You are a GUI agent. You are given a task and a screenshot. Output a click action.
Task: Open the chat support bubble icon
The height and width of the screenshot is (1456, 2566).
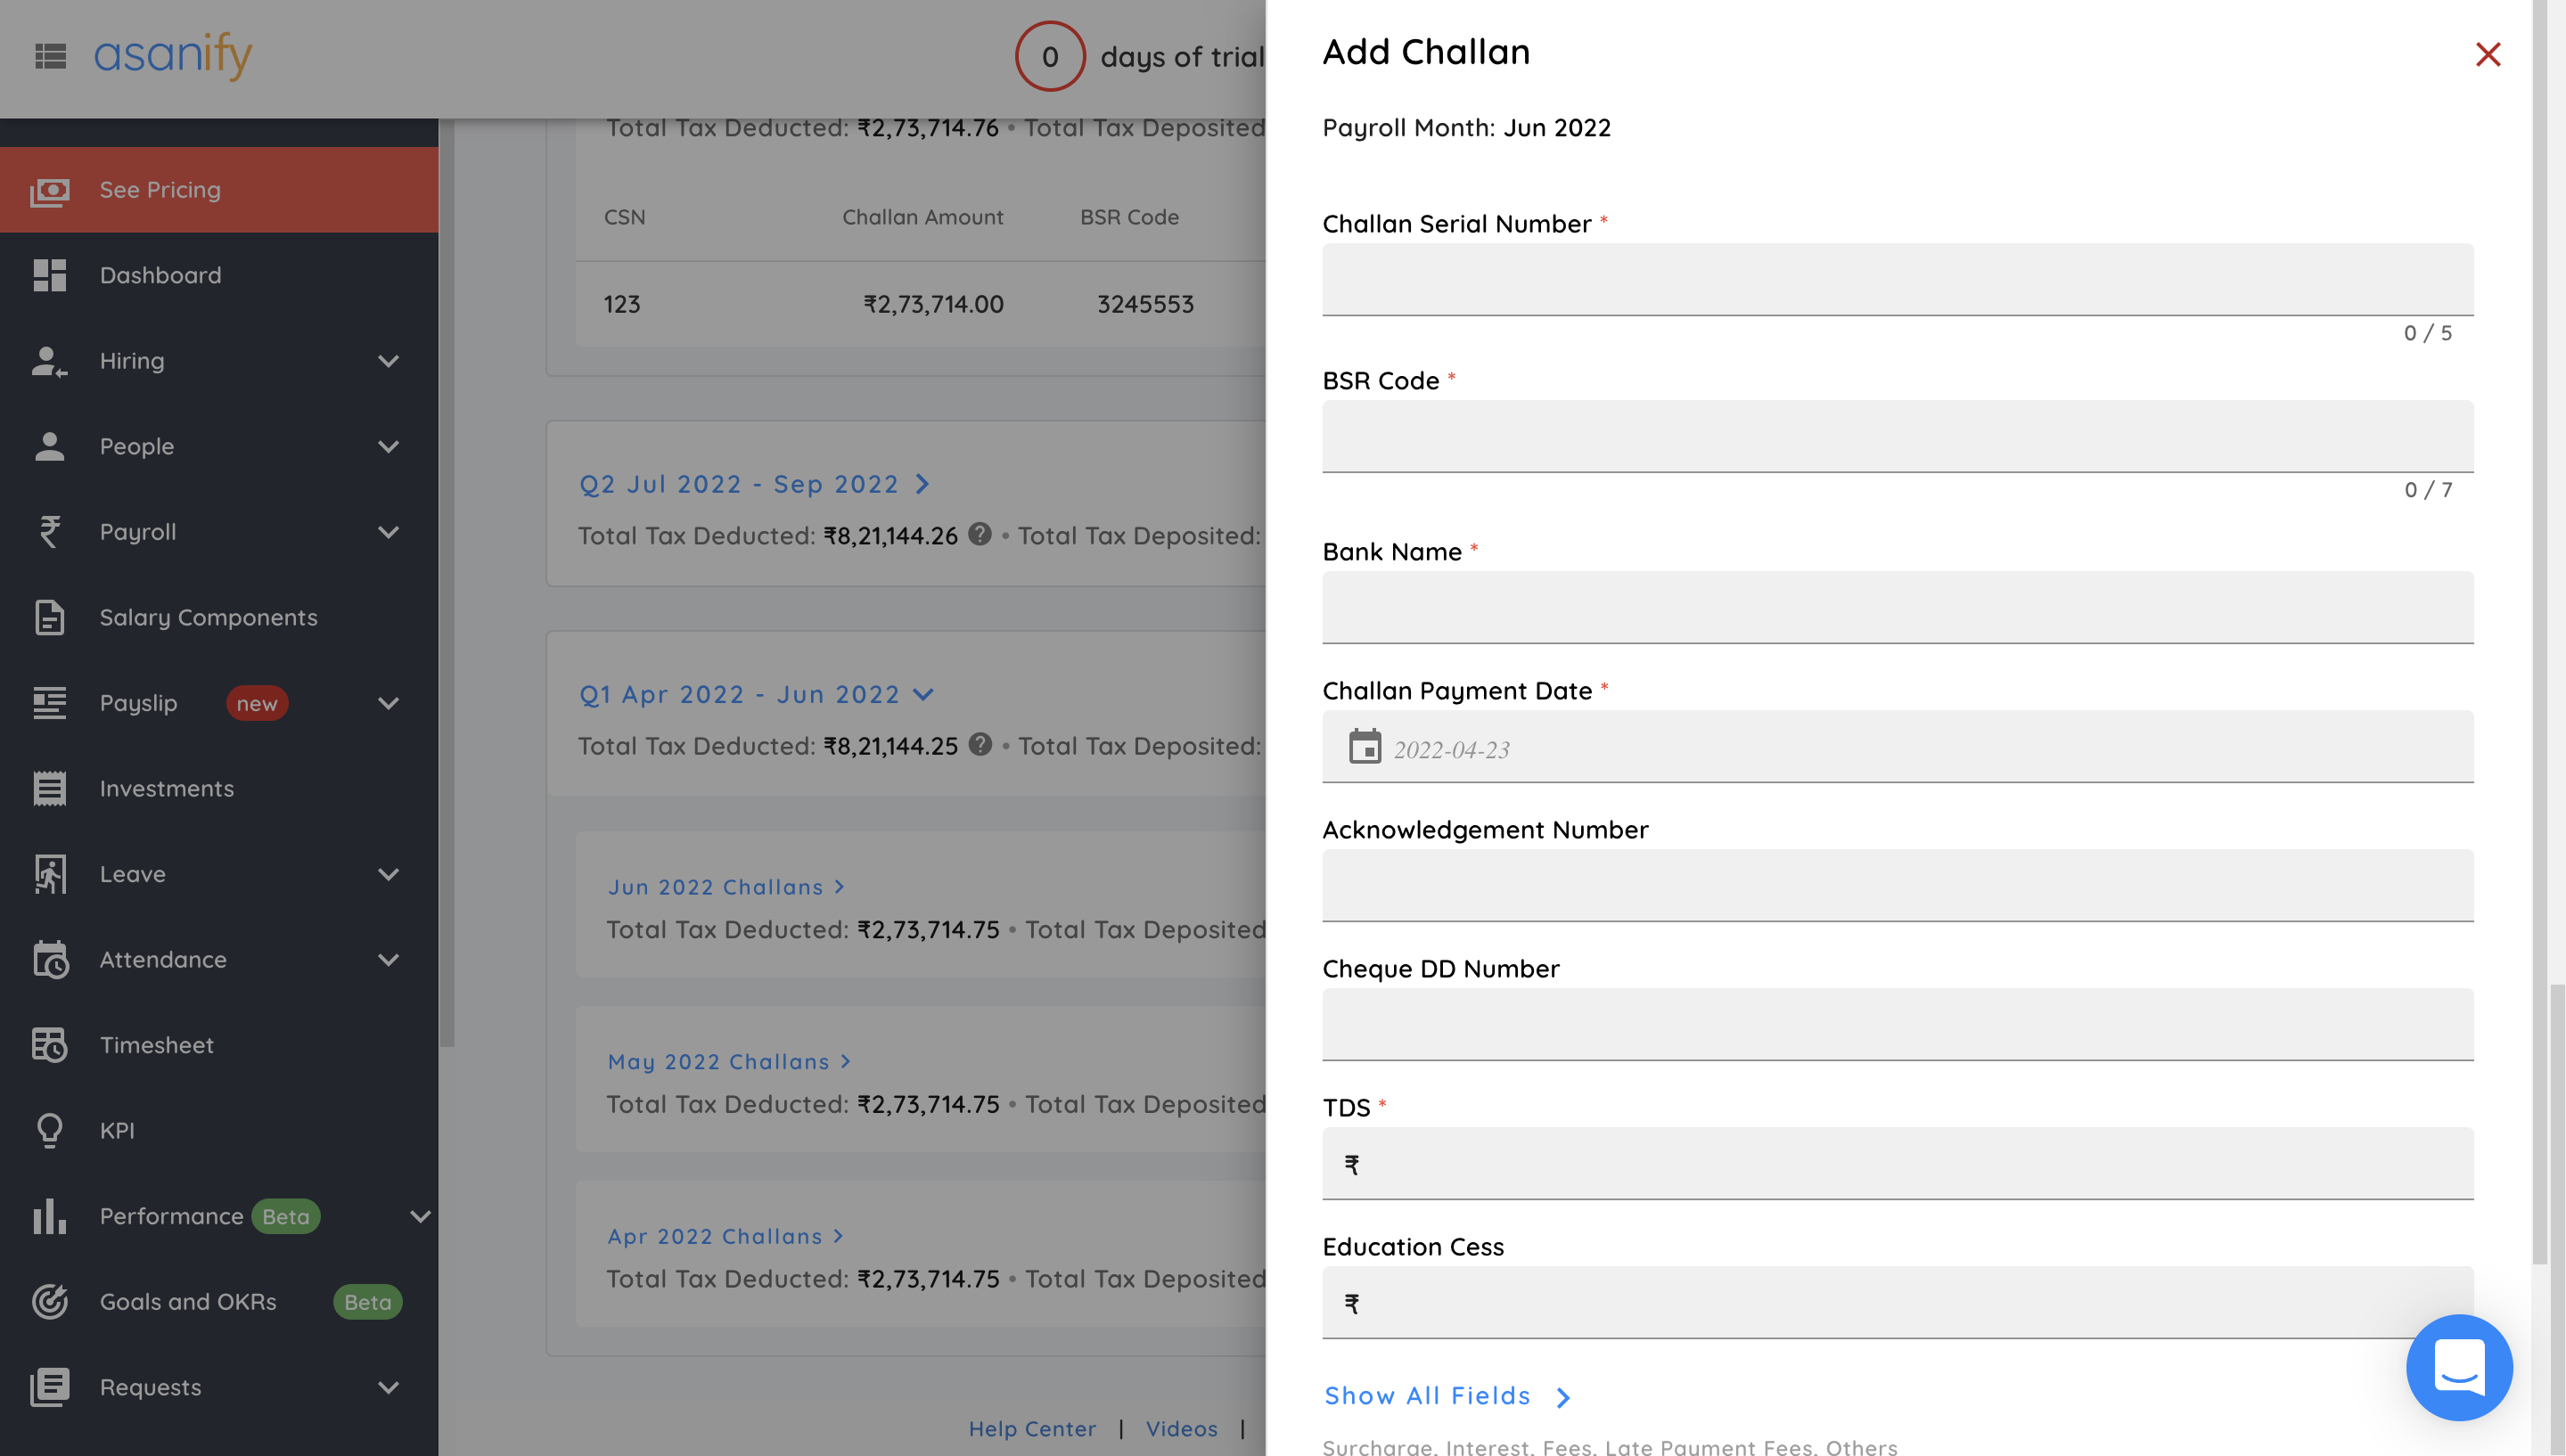2458,1367
